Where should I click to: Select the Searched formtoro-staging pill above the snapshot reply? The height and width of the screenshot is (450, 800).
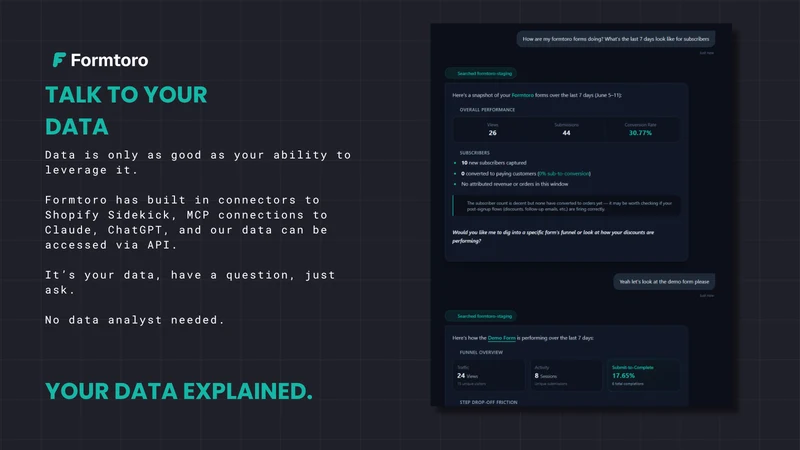tap(481, 73)
